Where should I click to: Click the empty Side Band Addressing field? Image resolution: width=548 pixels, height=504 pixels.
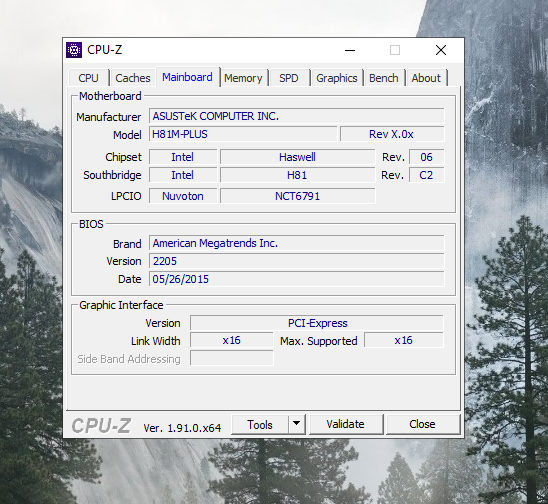click(231, 358)
